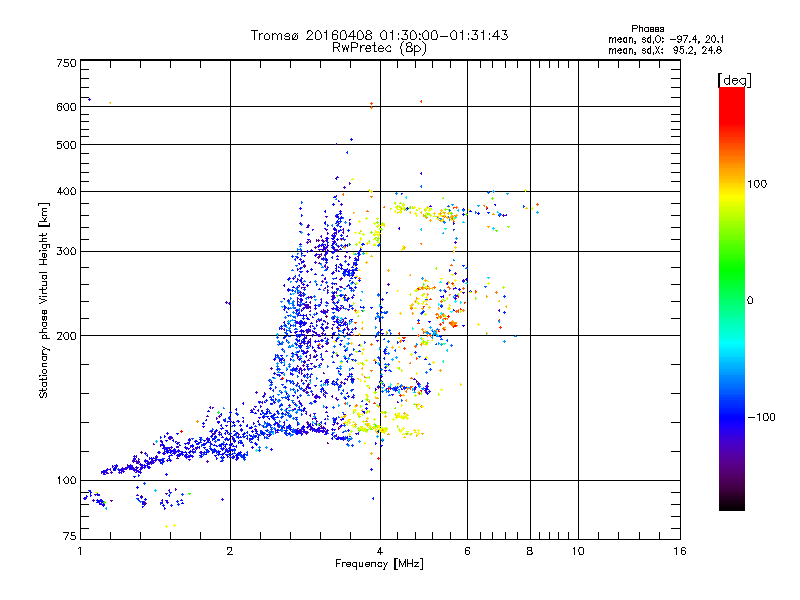Click the plot title 'Tromsø 20160408 01:30:00-01:31:43'

(x=379, y=35)
